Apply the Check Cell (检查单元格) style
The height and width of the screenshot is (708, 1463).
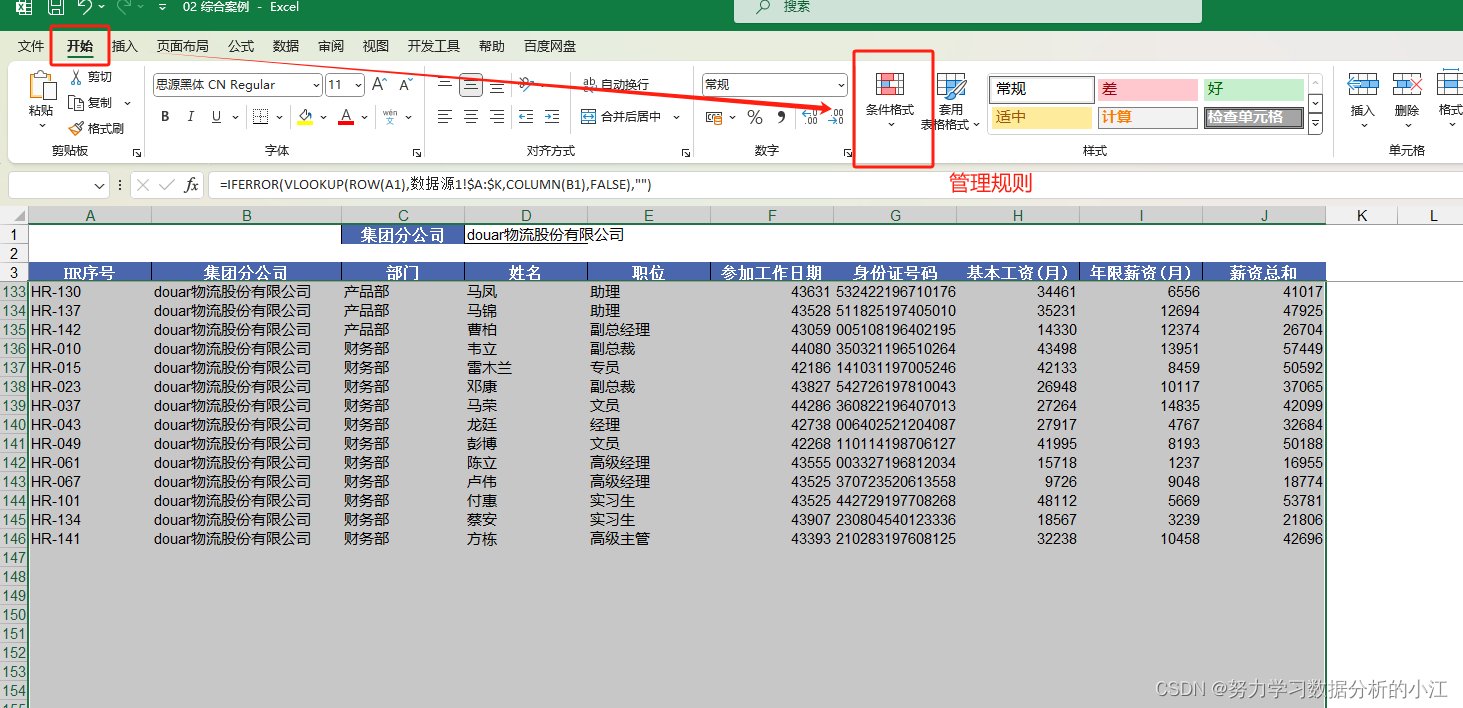click(1253, 117)
